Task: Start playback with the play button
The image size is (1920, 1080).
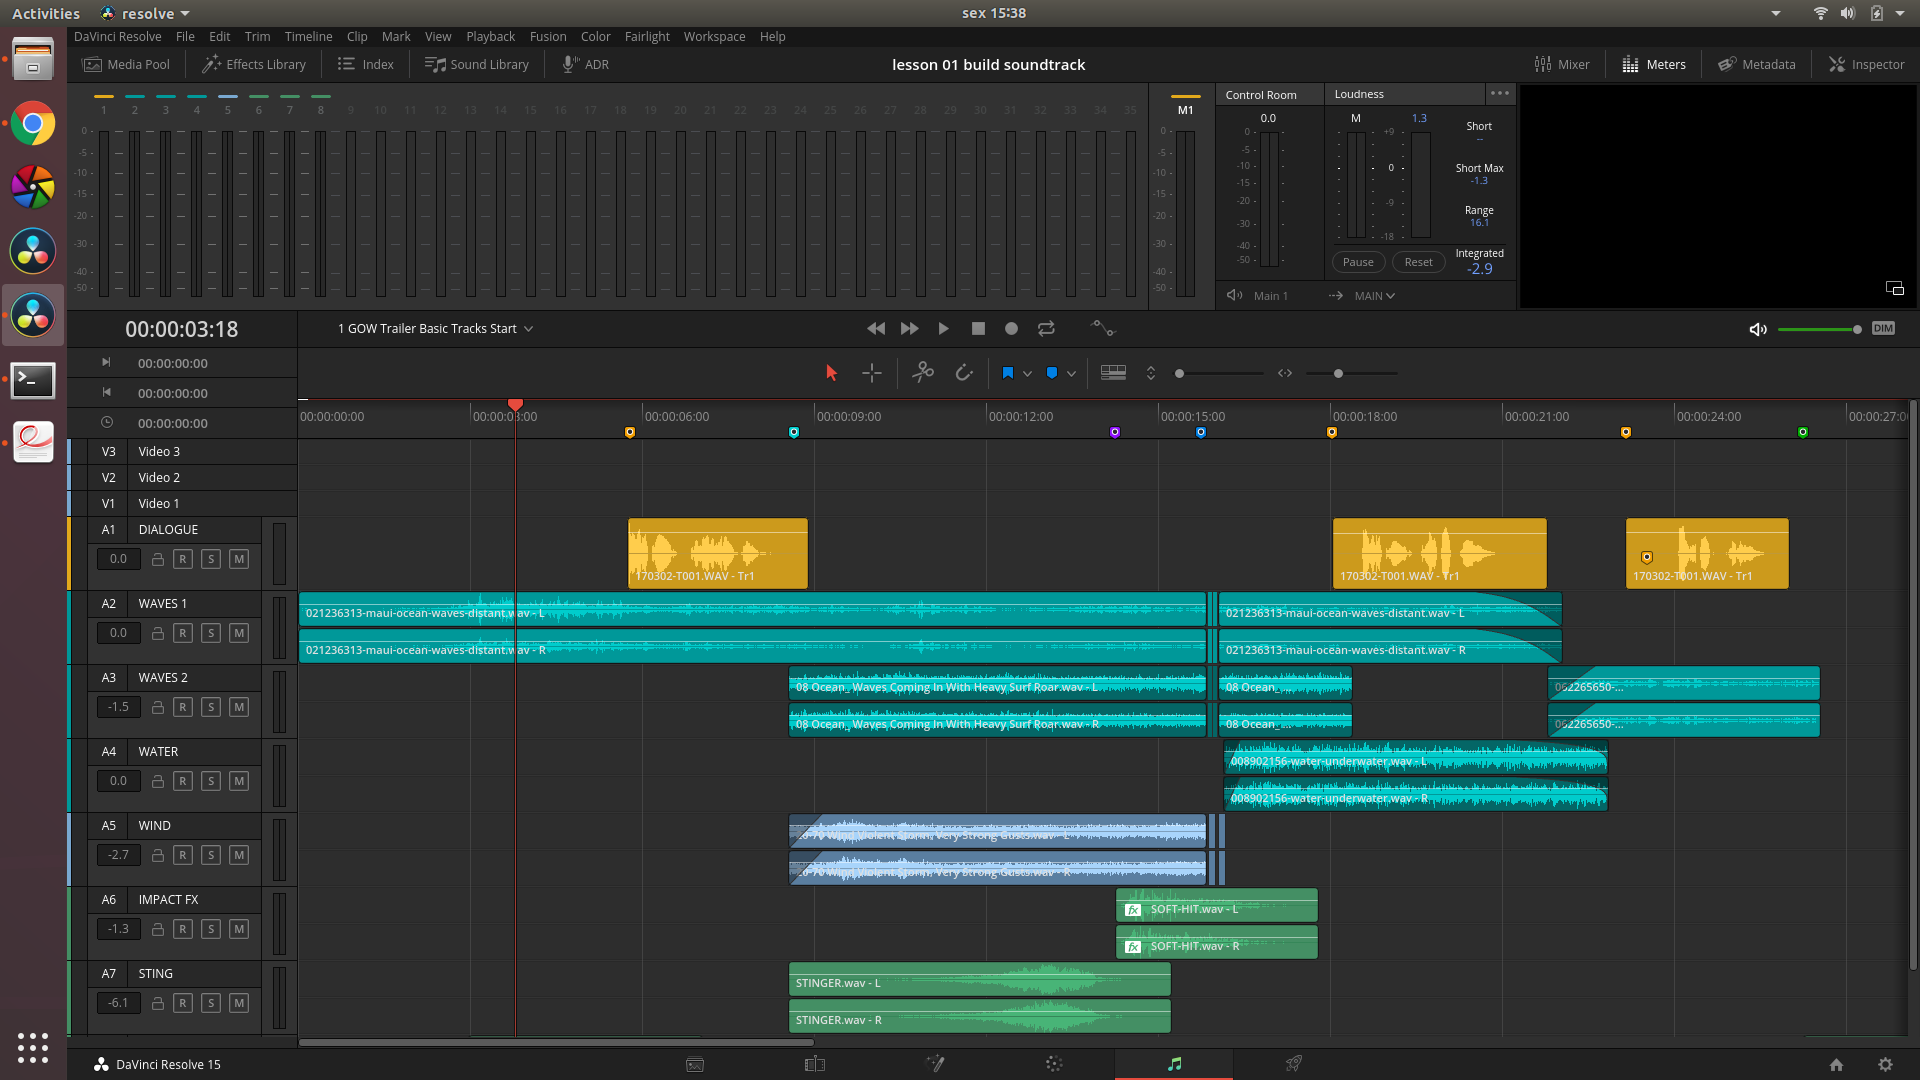Action: click(943, 328)
